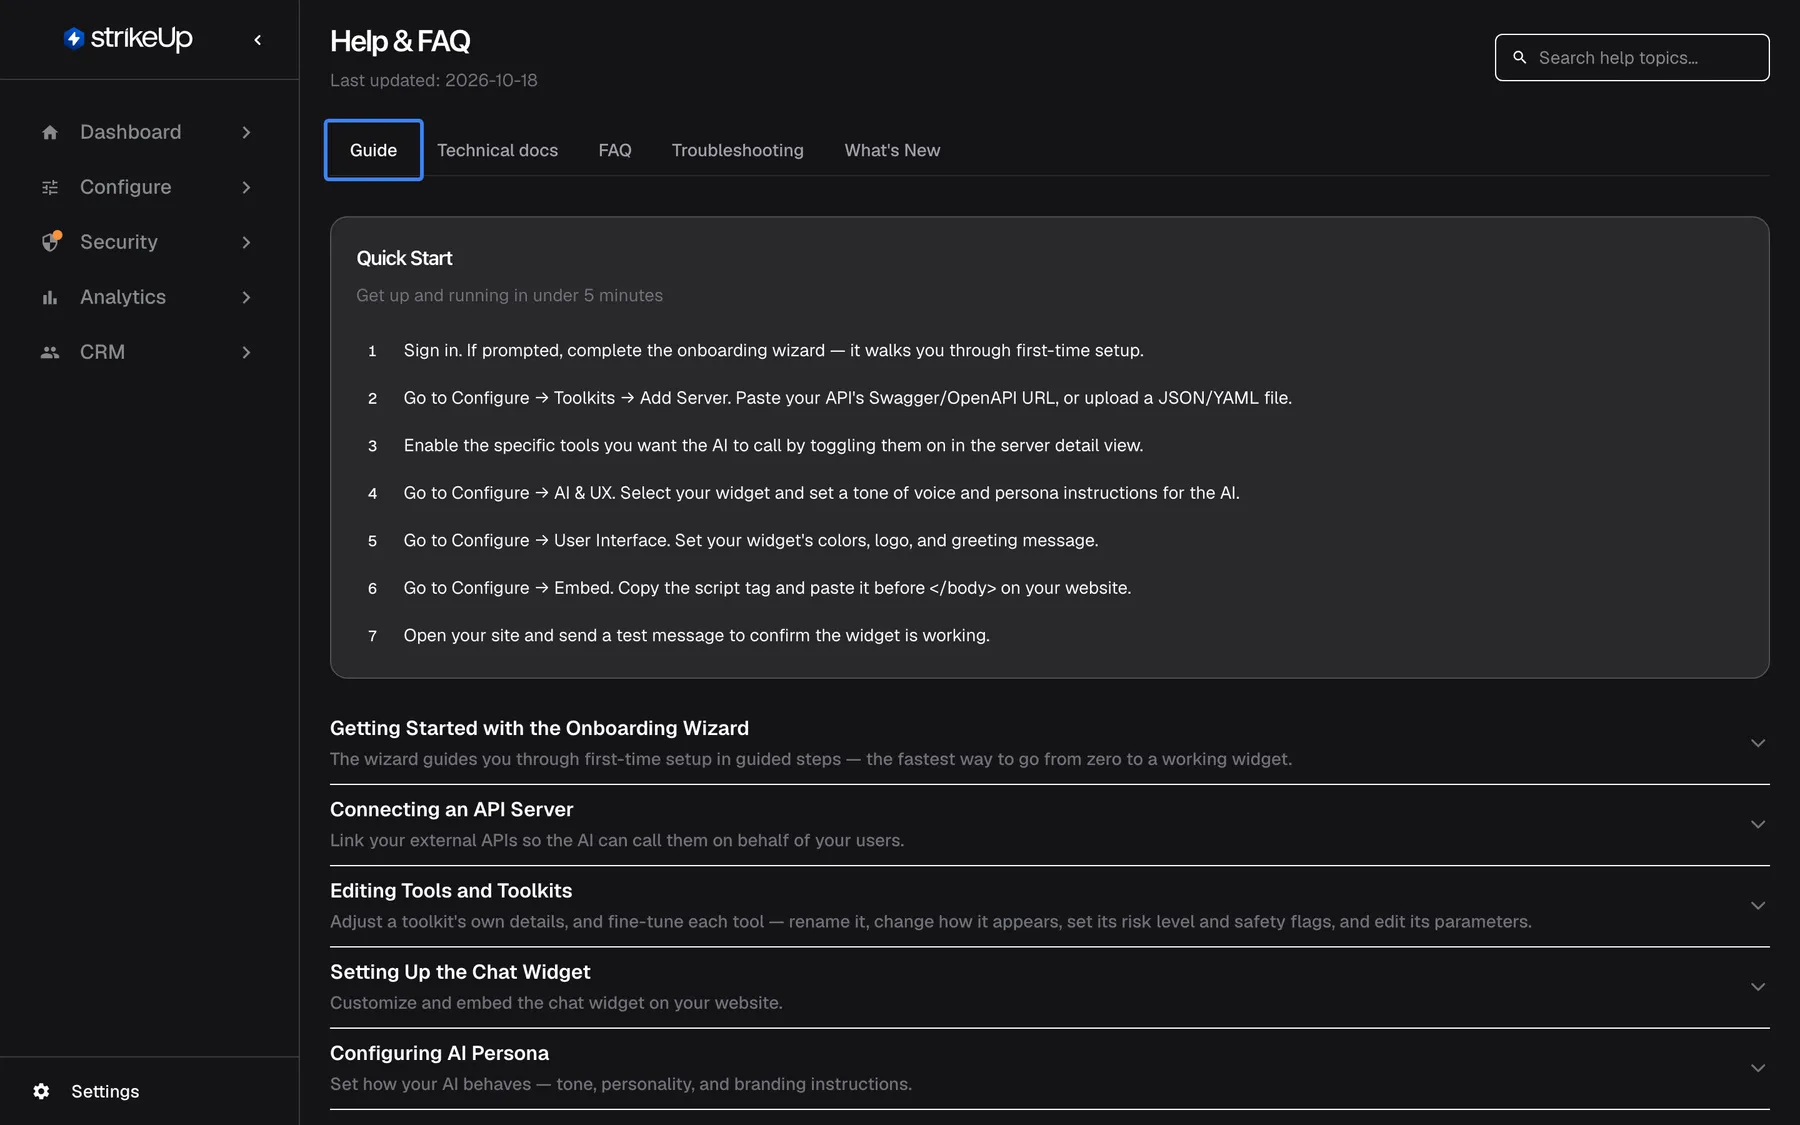Click the Setting Up the Chat Widget heading
Viewport: 1800px width, 1125px height.
click(x=460, y=972)
